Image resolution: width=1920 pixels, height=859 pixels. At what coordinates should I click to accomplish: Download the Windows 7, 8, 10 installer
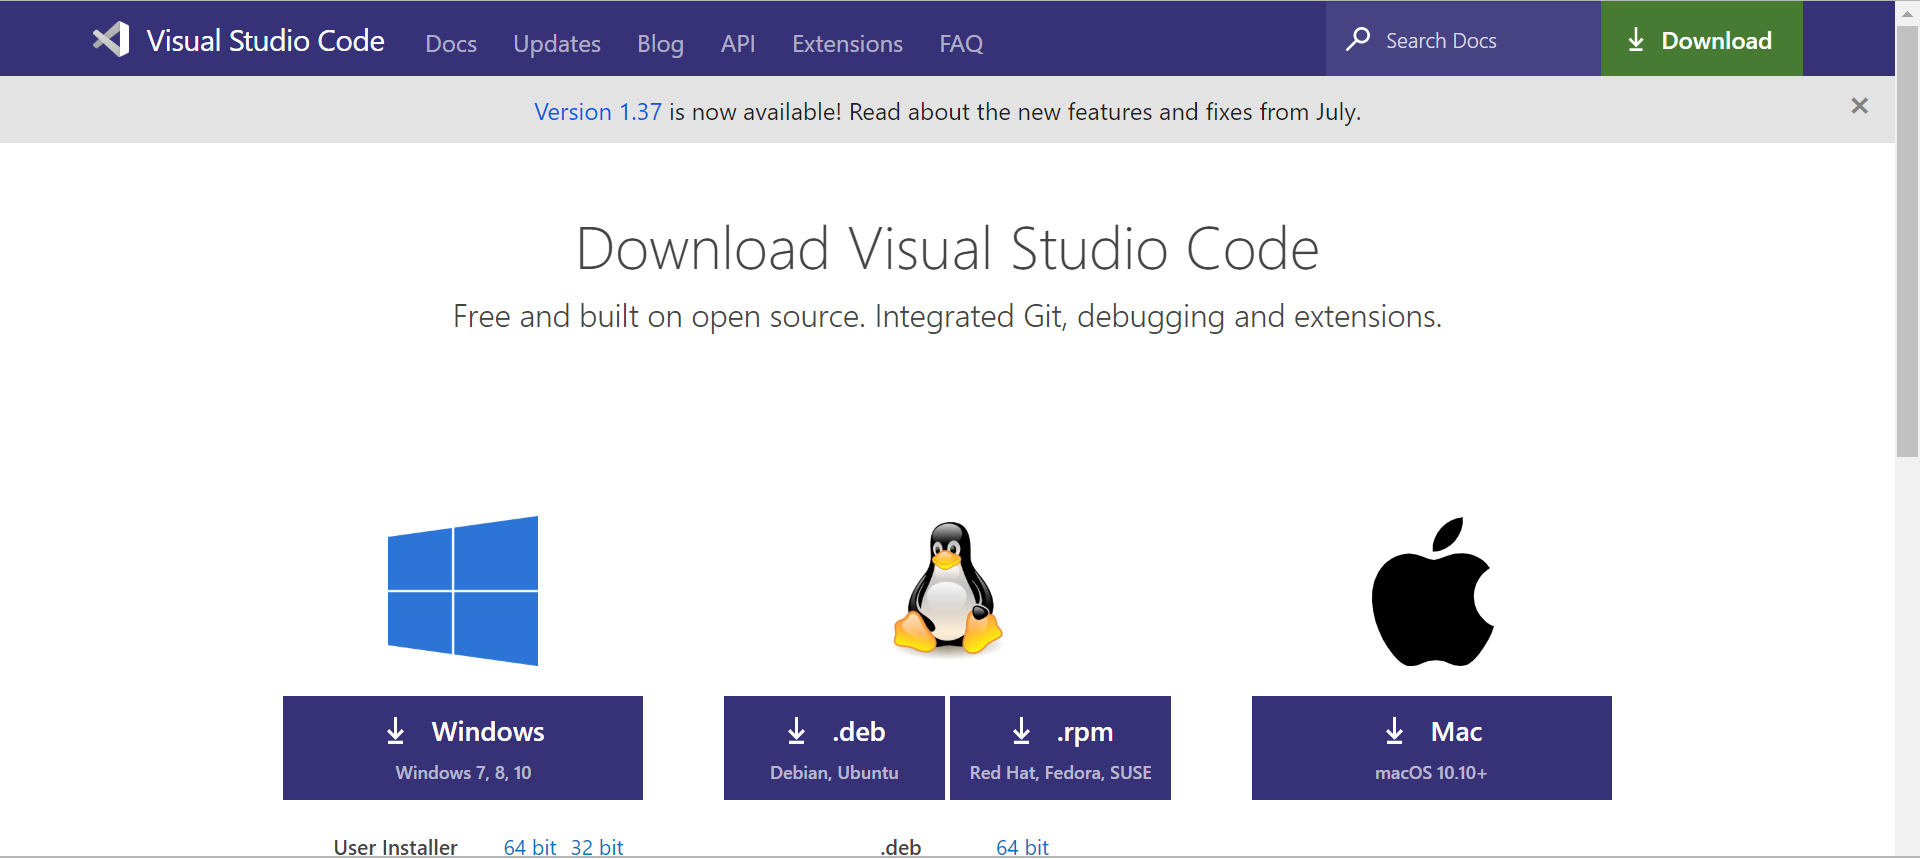(463, 748)
